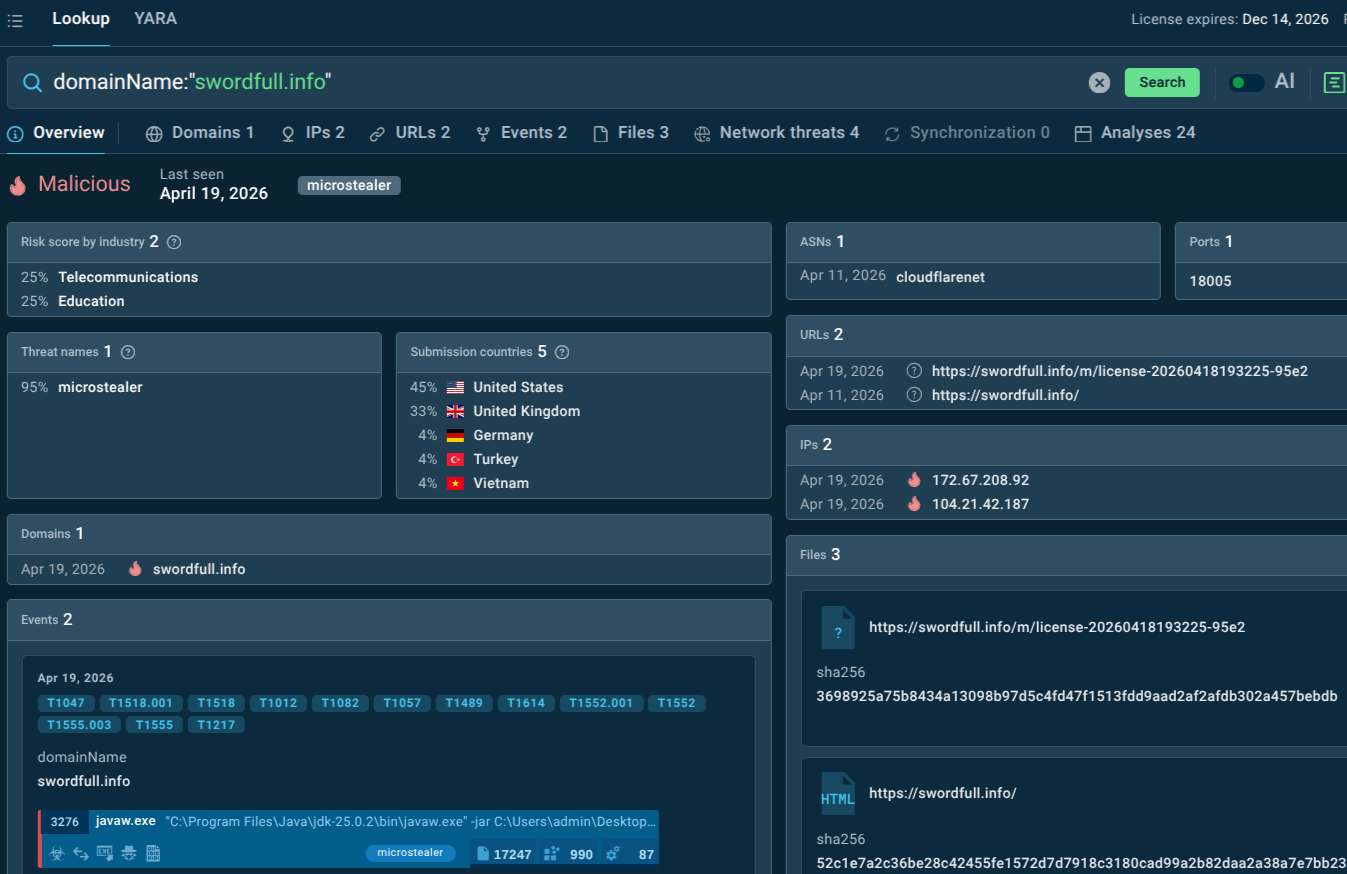Select the Telecommunications risk row

pos(389,277)
